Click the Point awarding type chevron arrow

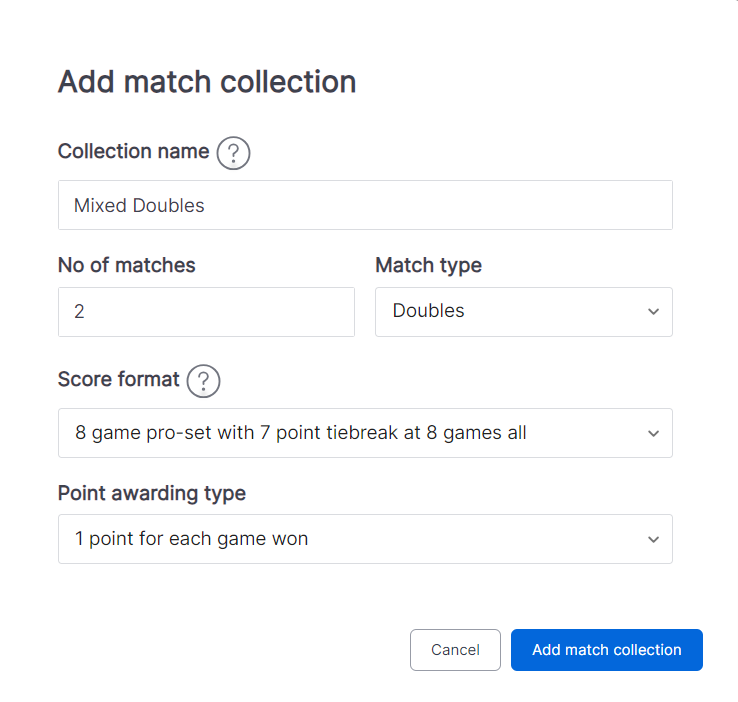pyautogui.click(x=653, y=539)
